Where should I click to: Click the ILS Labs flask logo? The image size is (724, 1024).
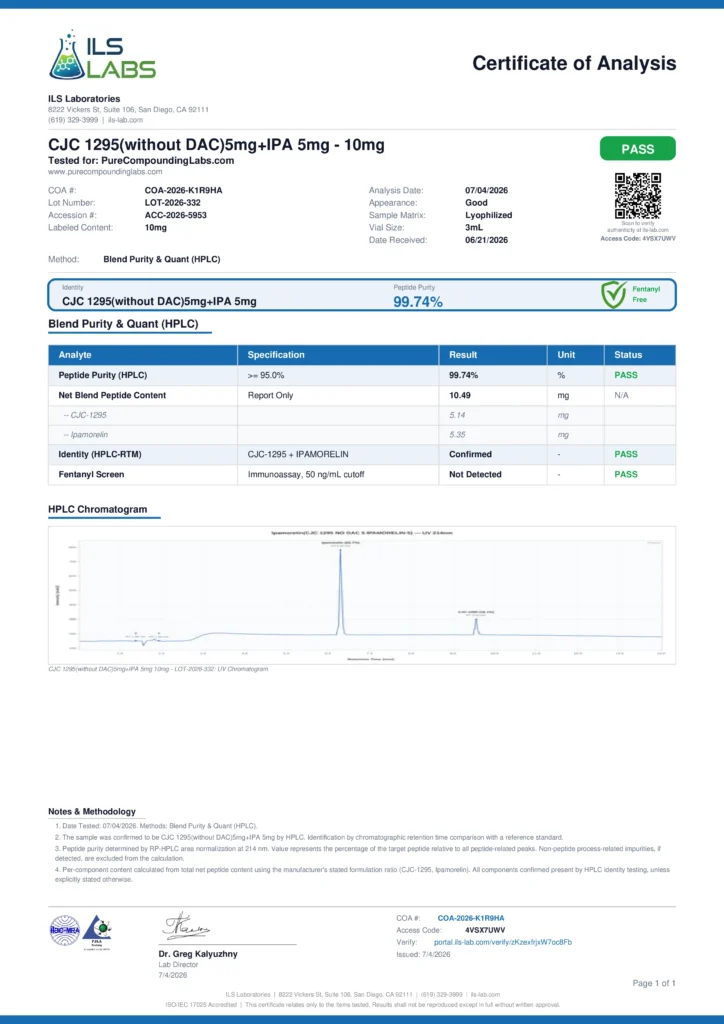(x=102, y=55)
